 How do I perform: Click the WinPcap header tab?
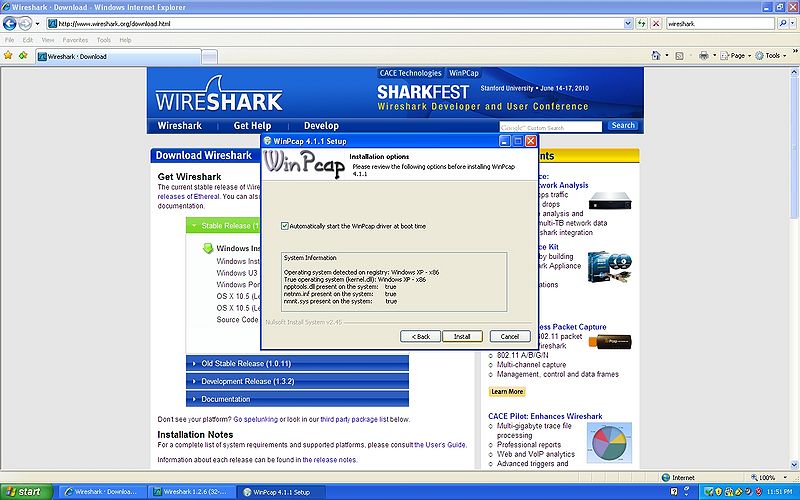click(x=464, y=73)
